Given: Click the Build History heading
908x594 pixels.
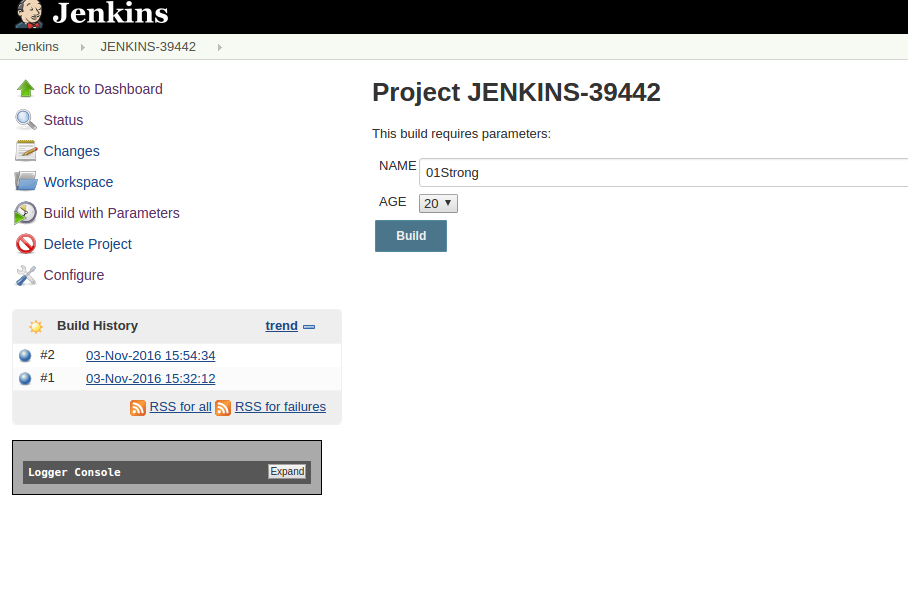Looking at the screenshot, I should (x=97, y=326).
